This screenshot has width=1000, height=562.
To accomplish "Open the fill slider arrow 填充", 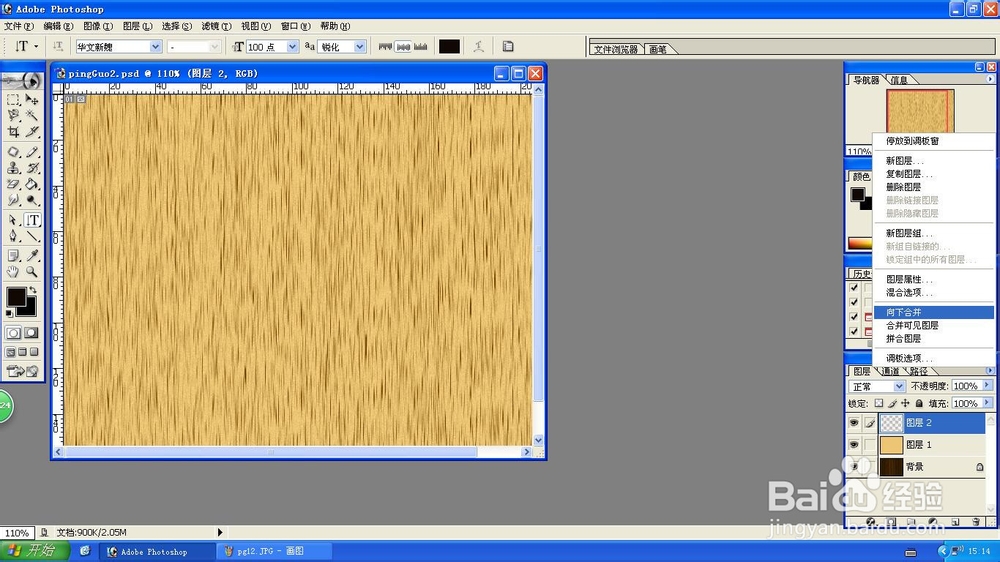I will (987, 403).
